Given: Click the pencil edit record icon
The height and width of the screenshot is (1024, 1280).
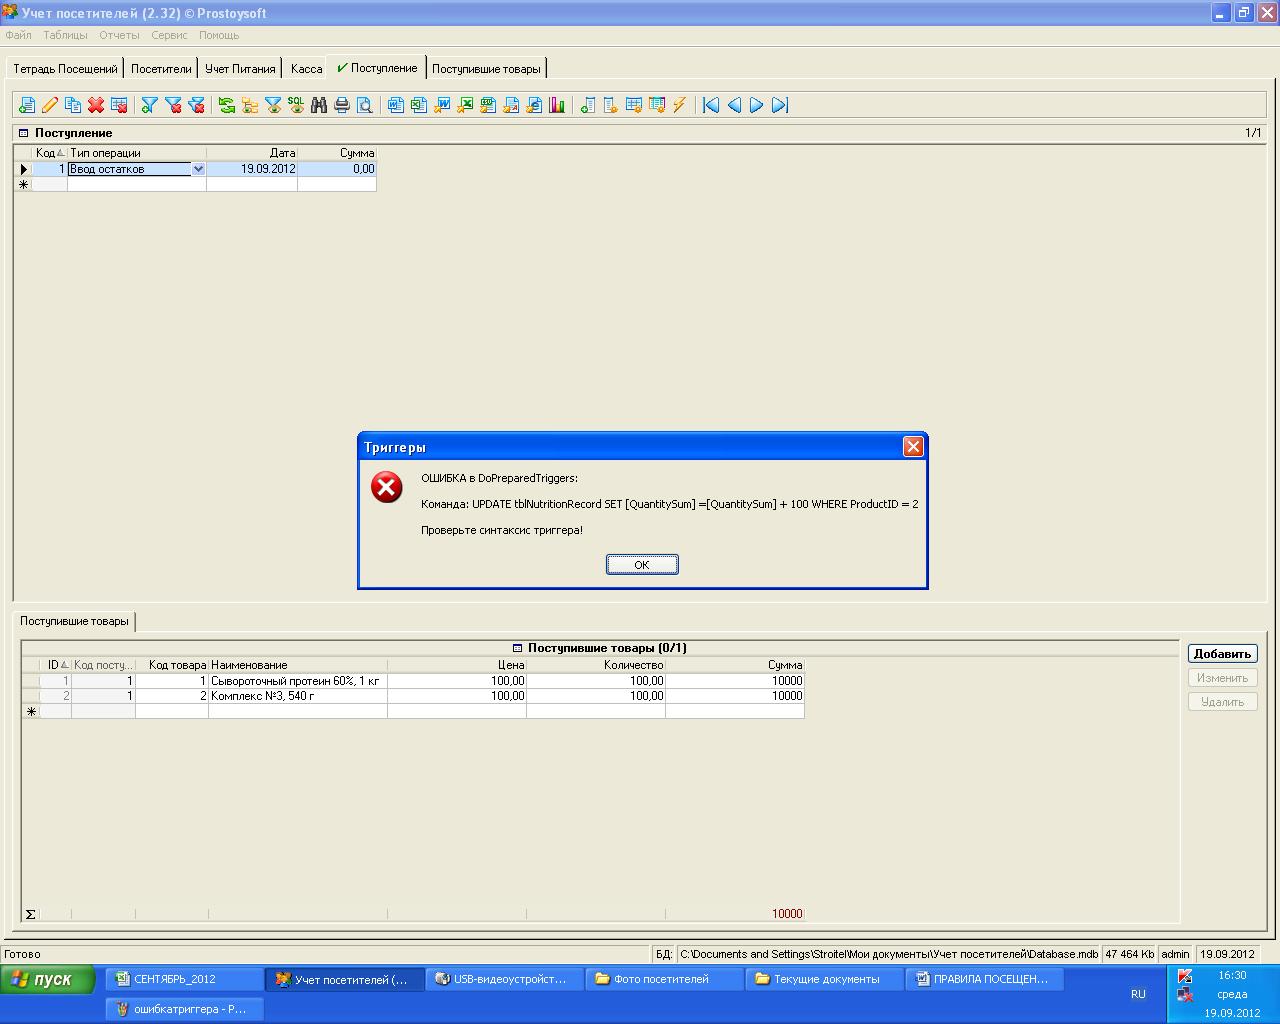Looking at the screenshot, I should pyautogui.click(x=49, y=105).
